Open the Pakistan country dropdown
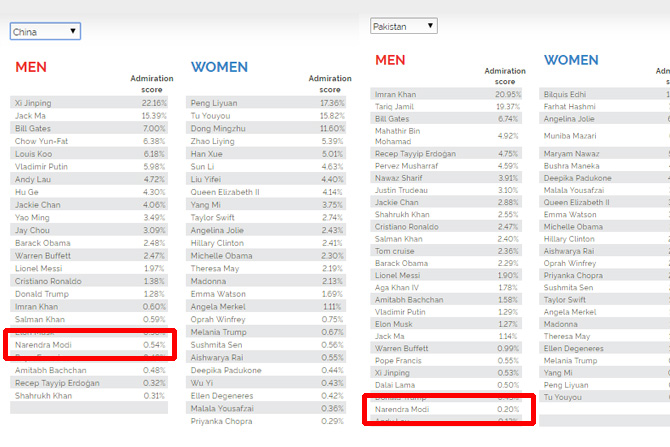The height and width of the screenshot is (447, 670). [403, 26]
